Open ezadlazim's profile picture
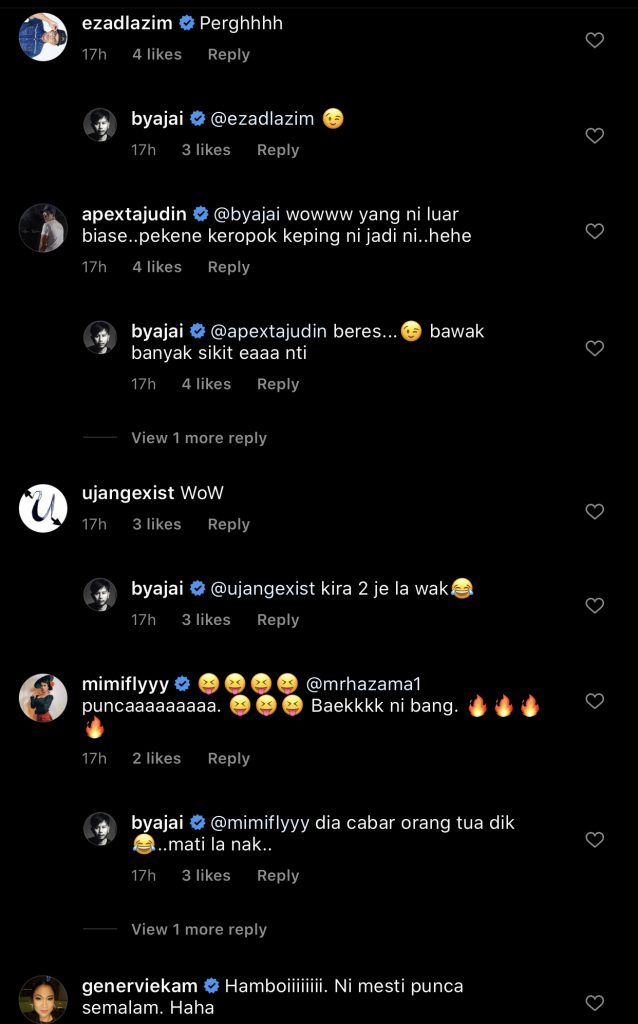Image resolution: width=638 pixels, height=1024 pixels. [43, 37]
